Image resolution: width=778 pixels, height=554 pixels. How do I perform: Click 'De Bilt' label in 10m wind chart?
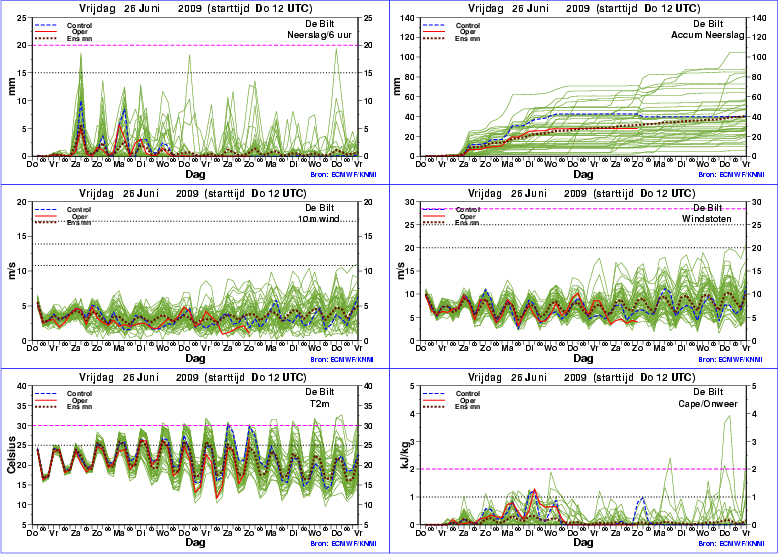pos(320,208)
